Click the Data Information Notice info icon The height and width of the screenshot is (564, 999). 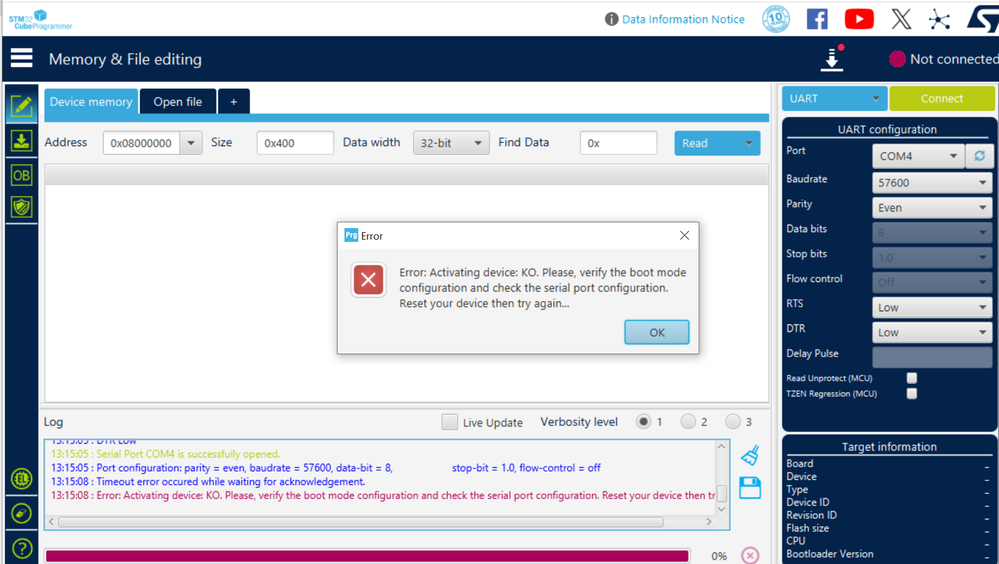[x=611, y=19]
